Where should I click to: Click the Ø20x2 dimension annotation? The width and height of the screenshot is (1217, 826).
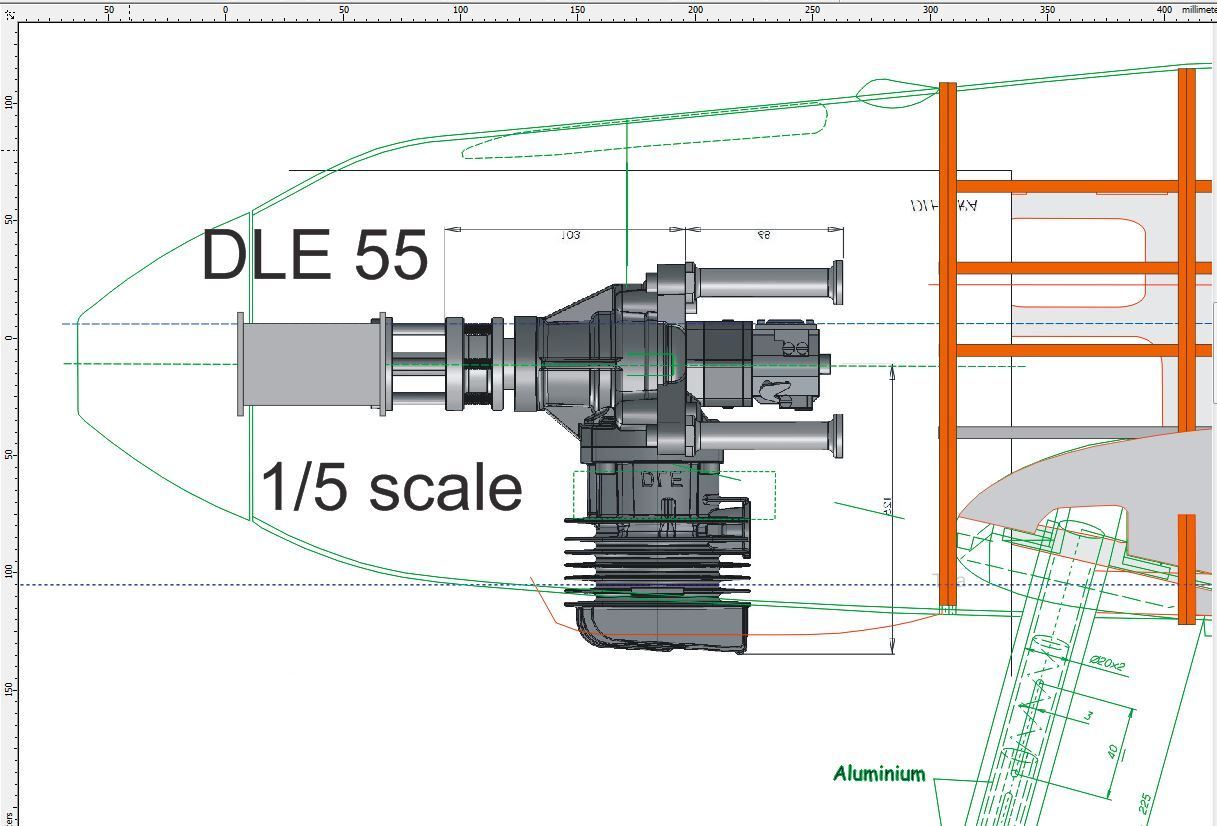coord(1107,664)
